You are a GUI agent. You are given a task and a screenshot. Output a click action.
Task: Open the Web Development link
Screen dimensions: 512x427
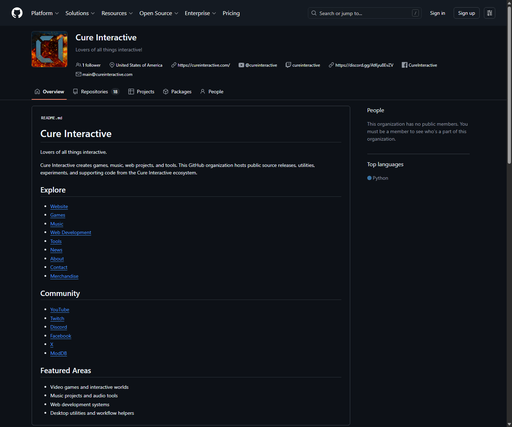[x=71, y=233]
